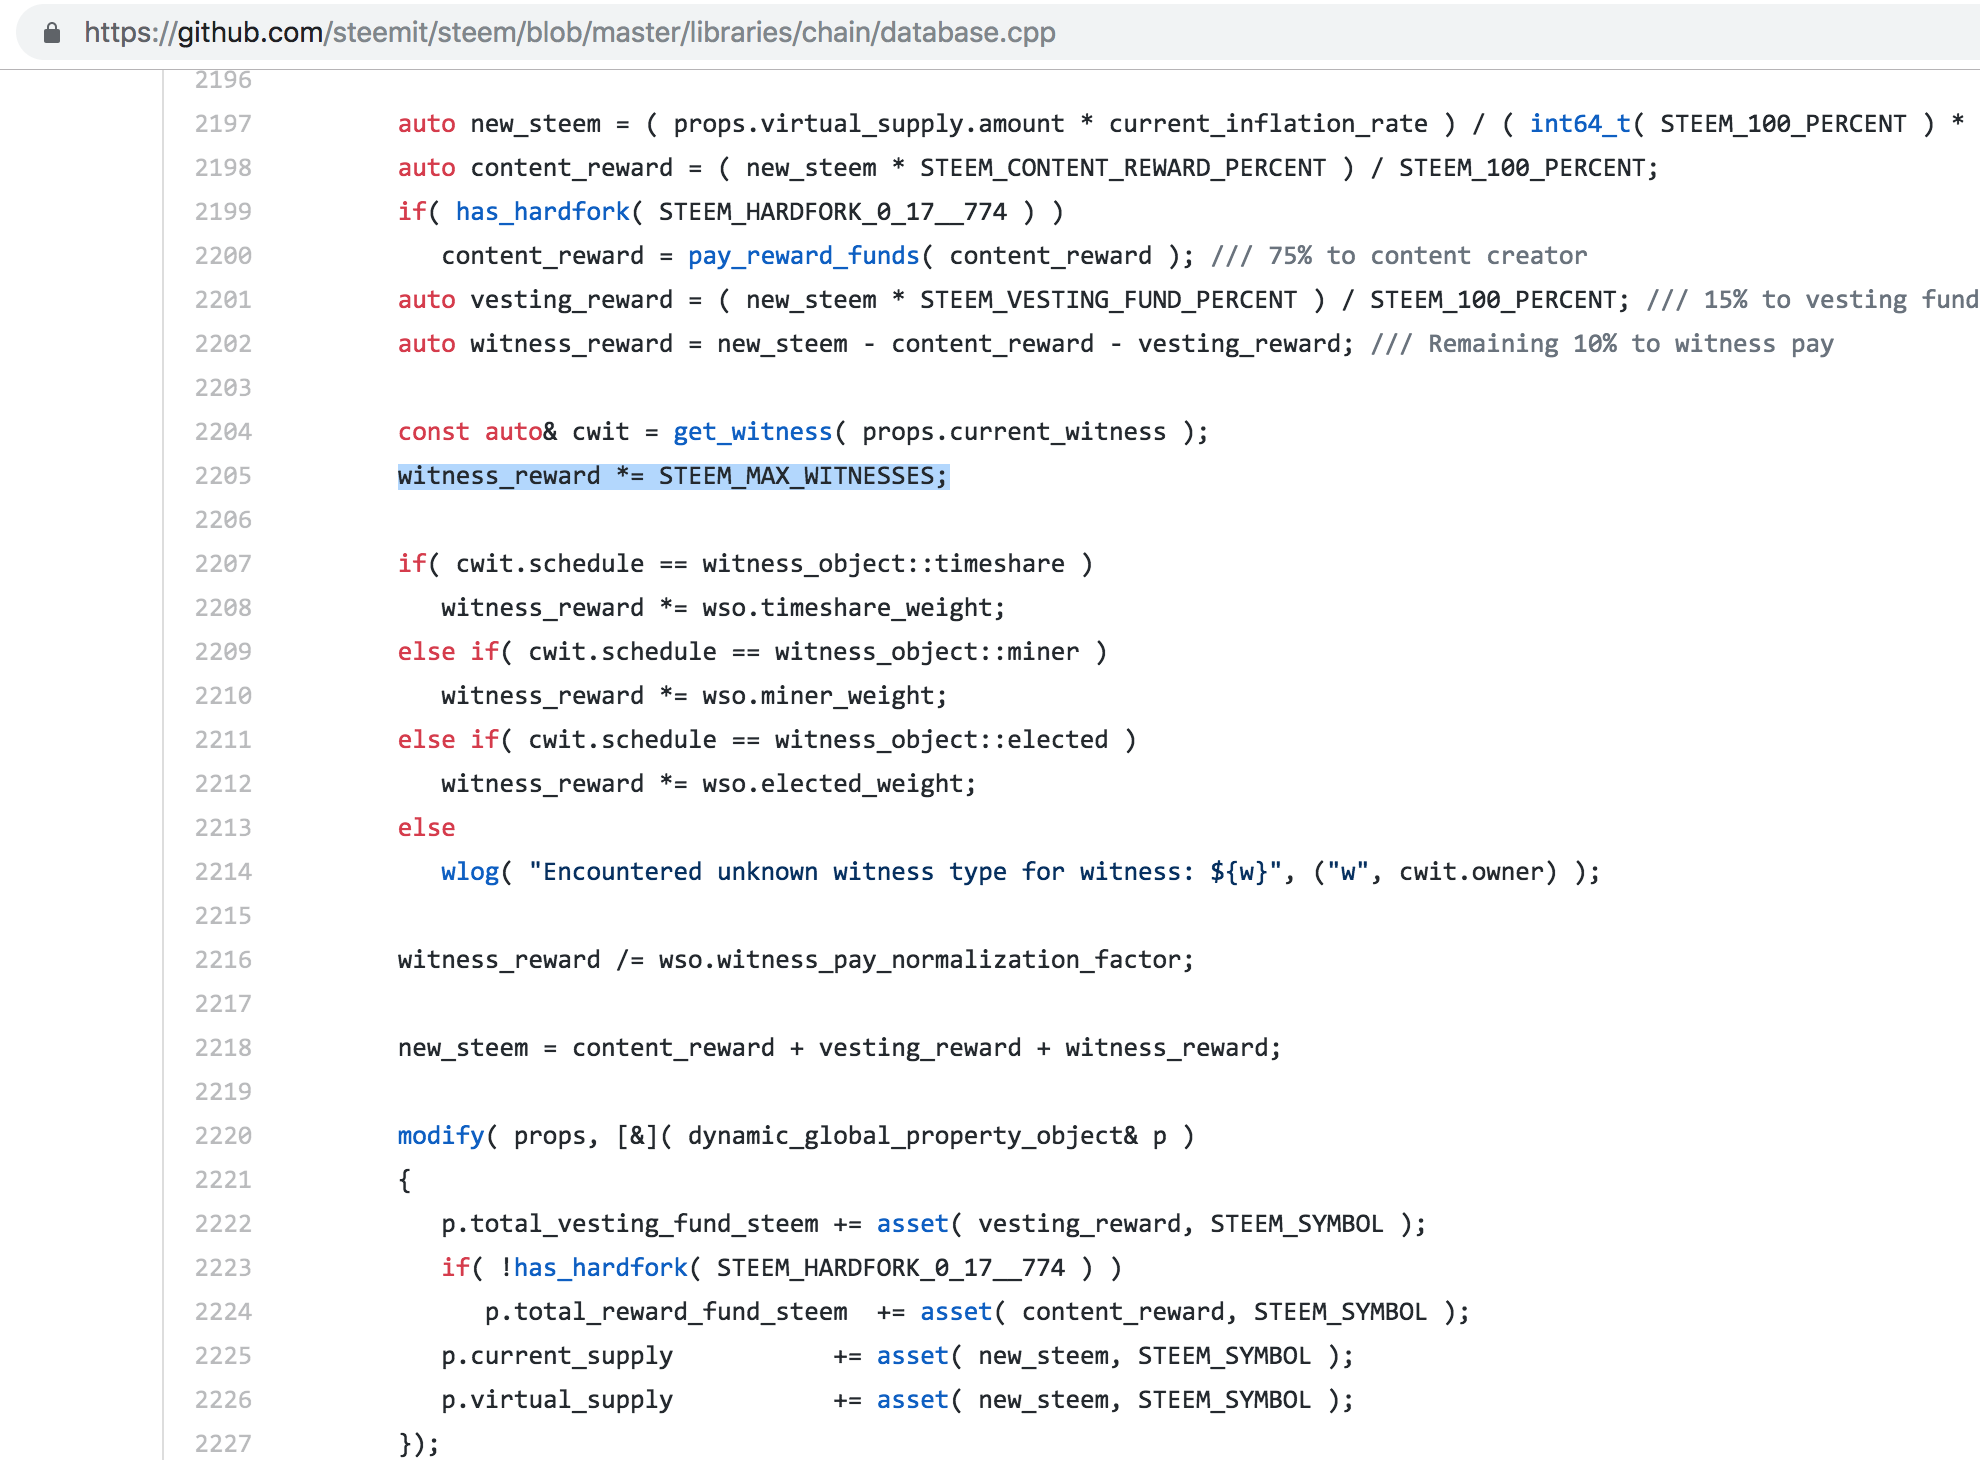Click the URL address field

point(570,33)
